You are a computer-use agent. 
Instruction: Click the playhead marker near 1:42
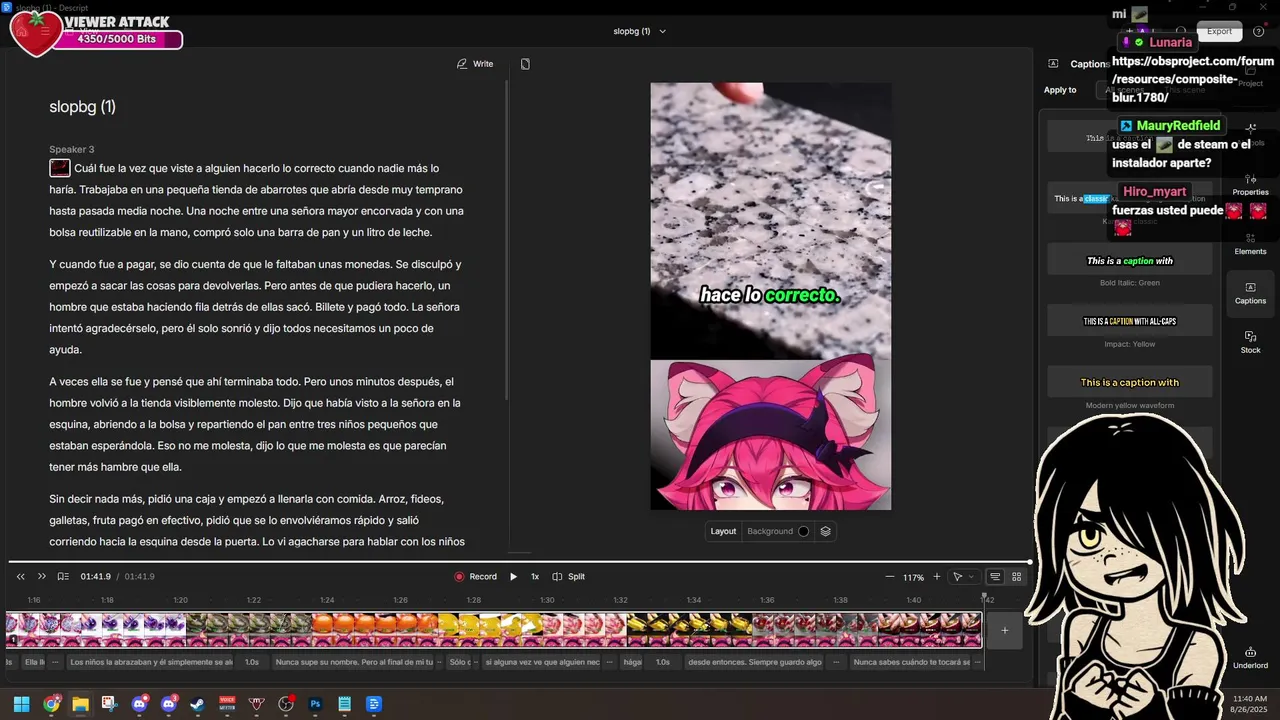[x=985, y=598]
